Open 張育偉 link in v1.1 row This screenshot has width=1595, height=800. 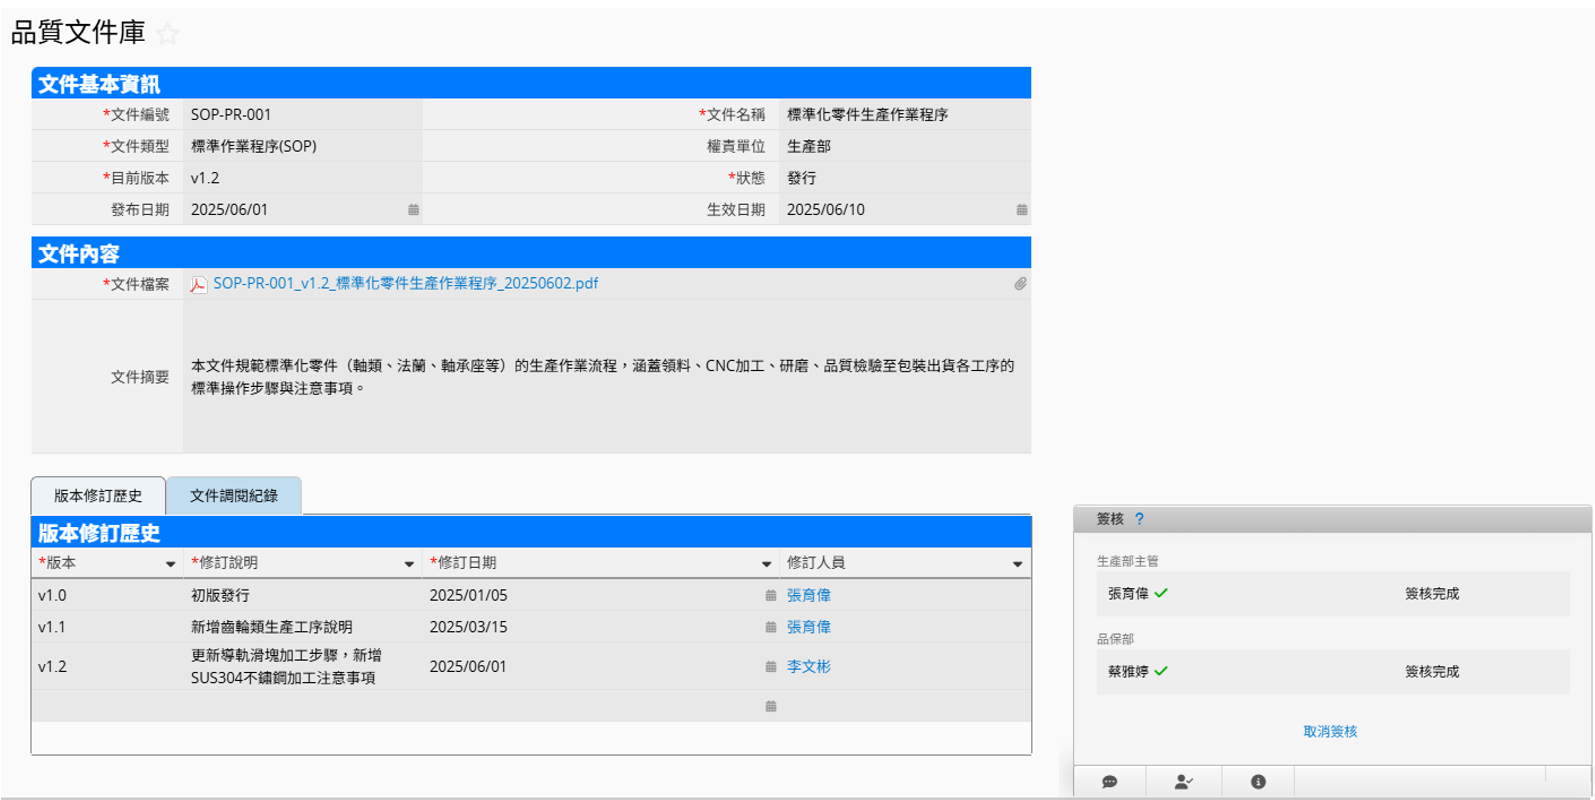(808, 627)
